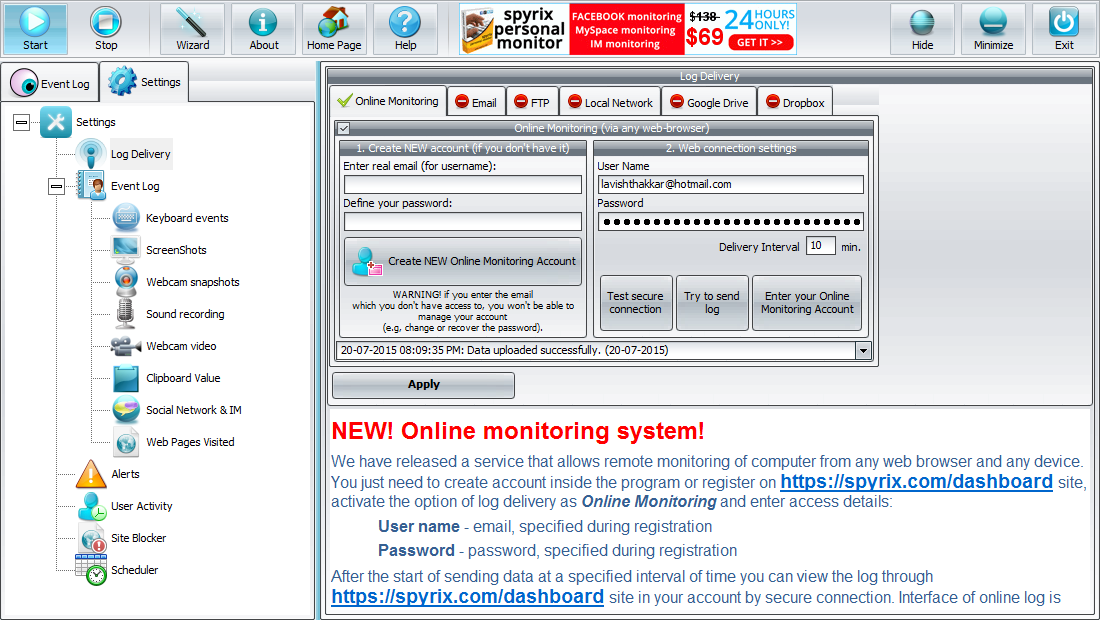Open the log status history dropdown
The width and height of the screenshot is (1100, 620).
pos(863,350)
